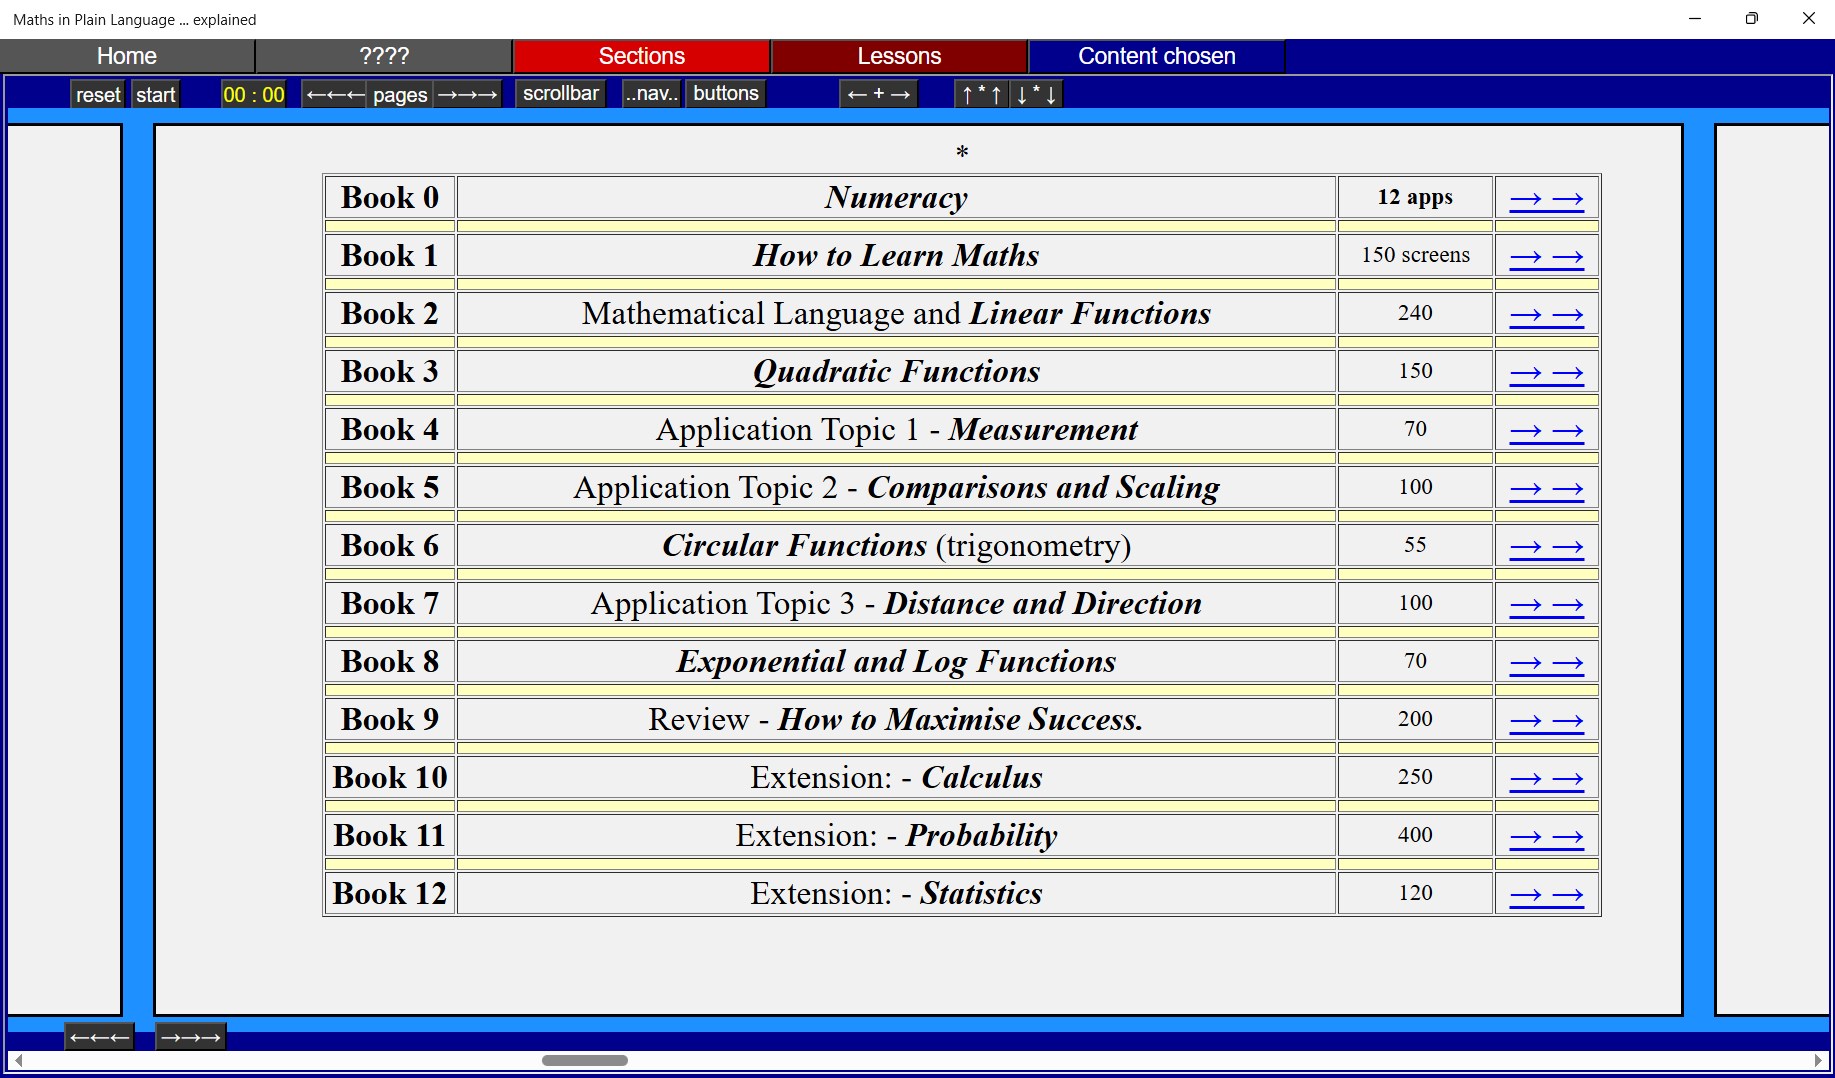The height and width of the screenshot is (1078, 1835).
Task: Switch to the Home tab
Action: (x=127, y=56)
